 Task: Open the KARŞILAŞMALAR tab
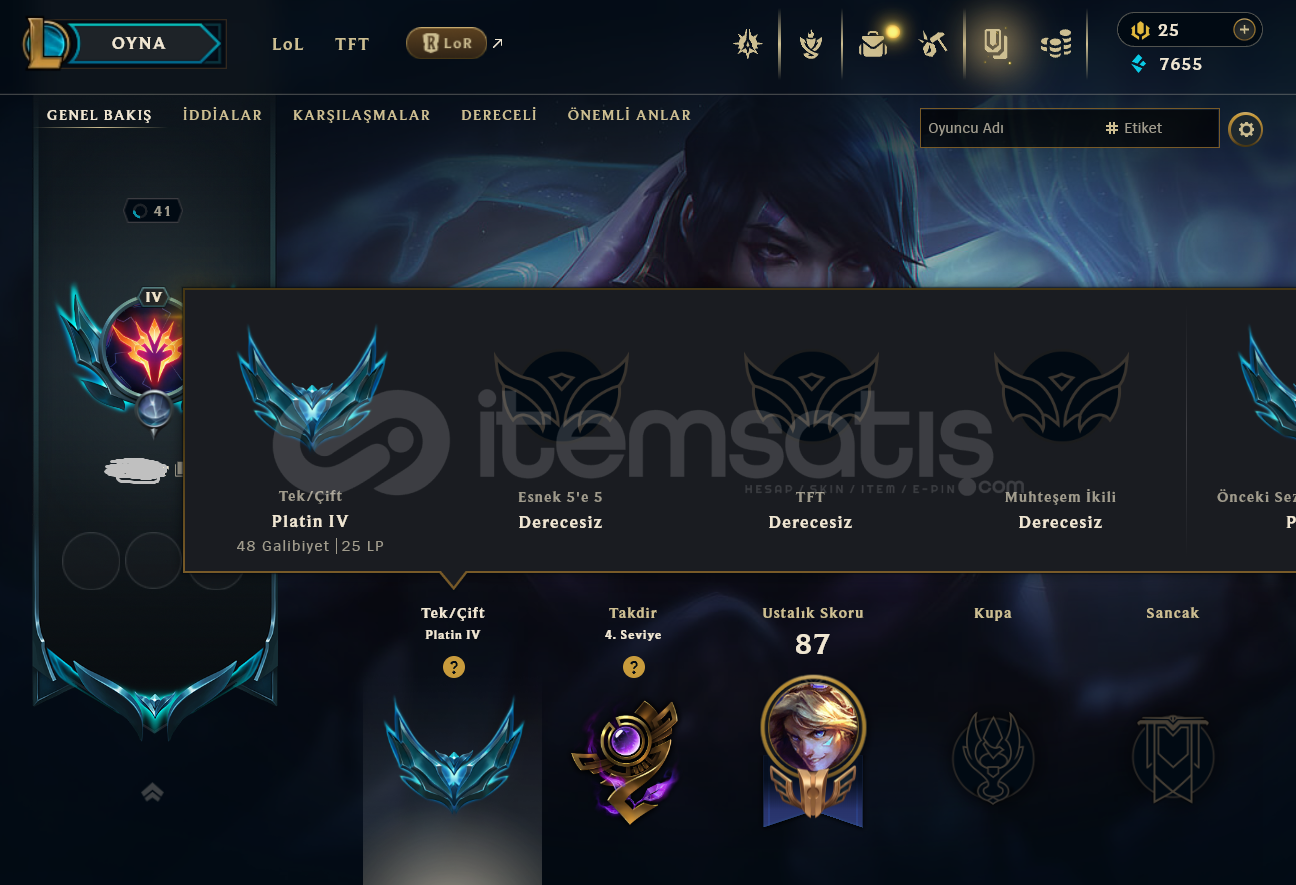(362, 115)
